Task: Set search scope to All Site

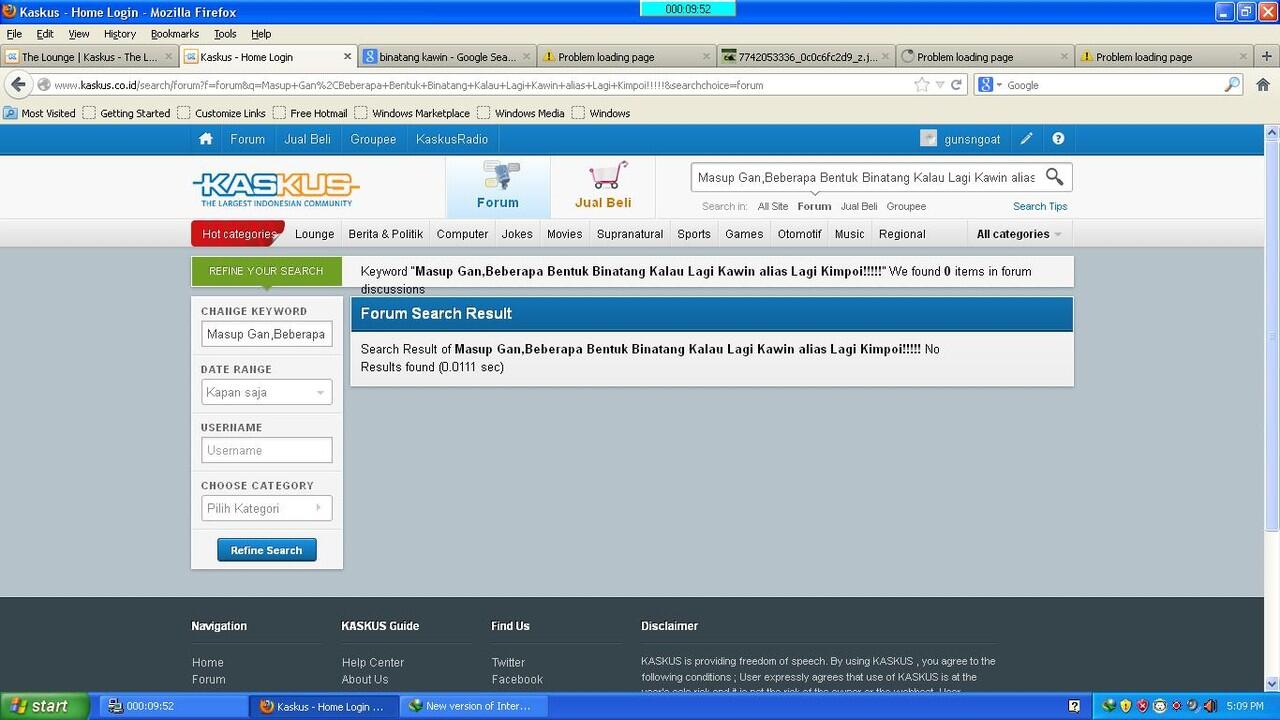Action: click(773, 206)
